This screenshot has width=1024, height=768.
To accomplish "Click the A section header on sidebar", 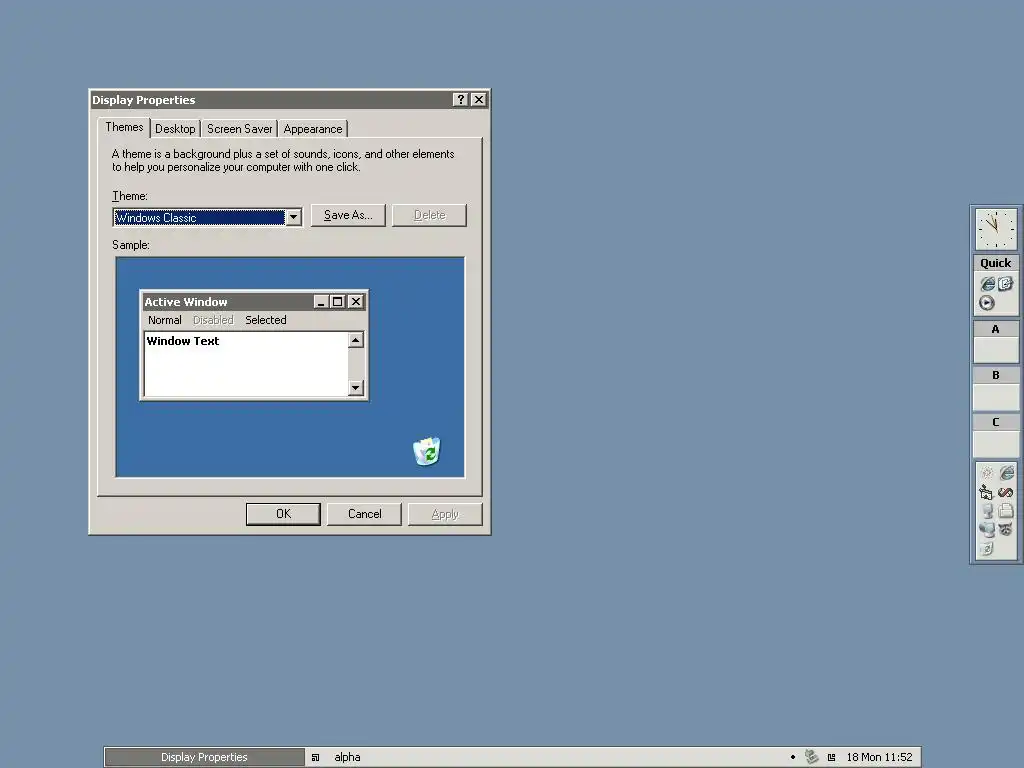I will 995,329.
